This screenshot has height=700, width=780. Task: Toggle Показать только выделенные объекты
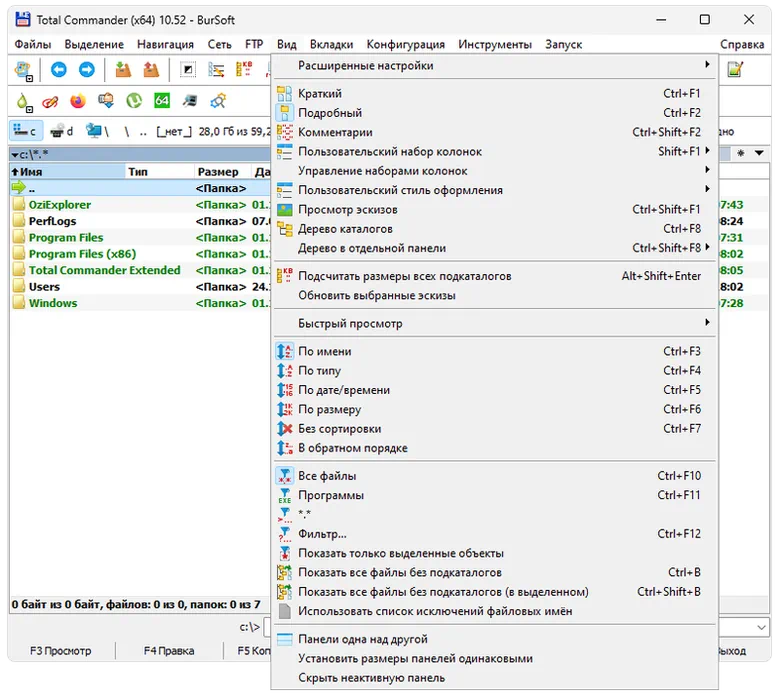[x=494, y=553]
